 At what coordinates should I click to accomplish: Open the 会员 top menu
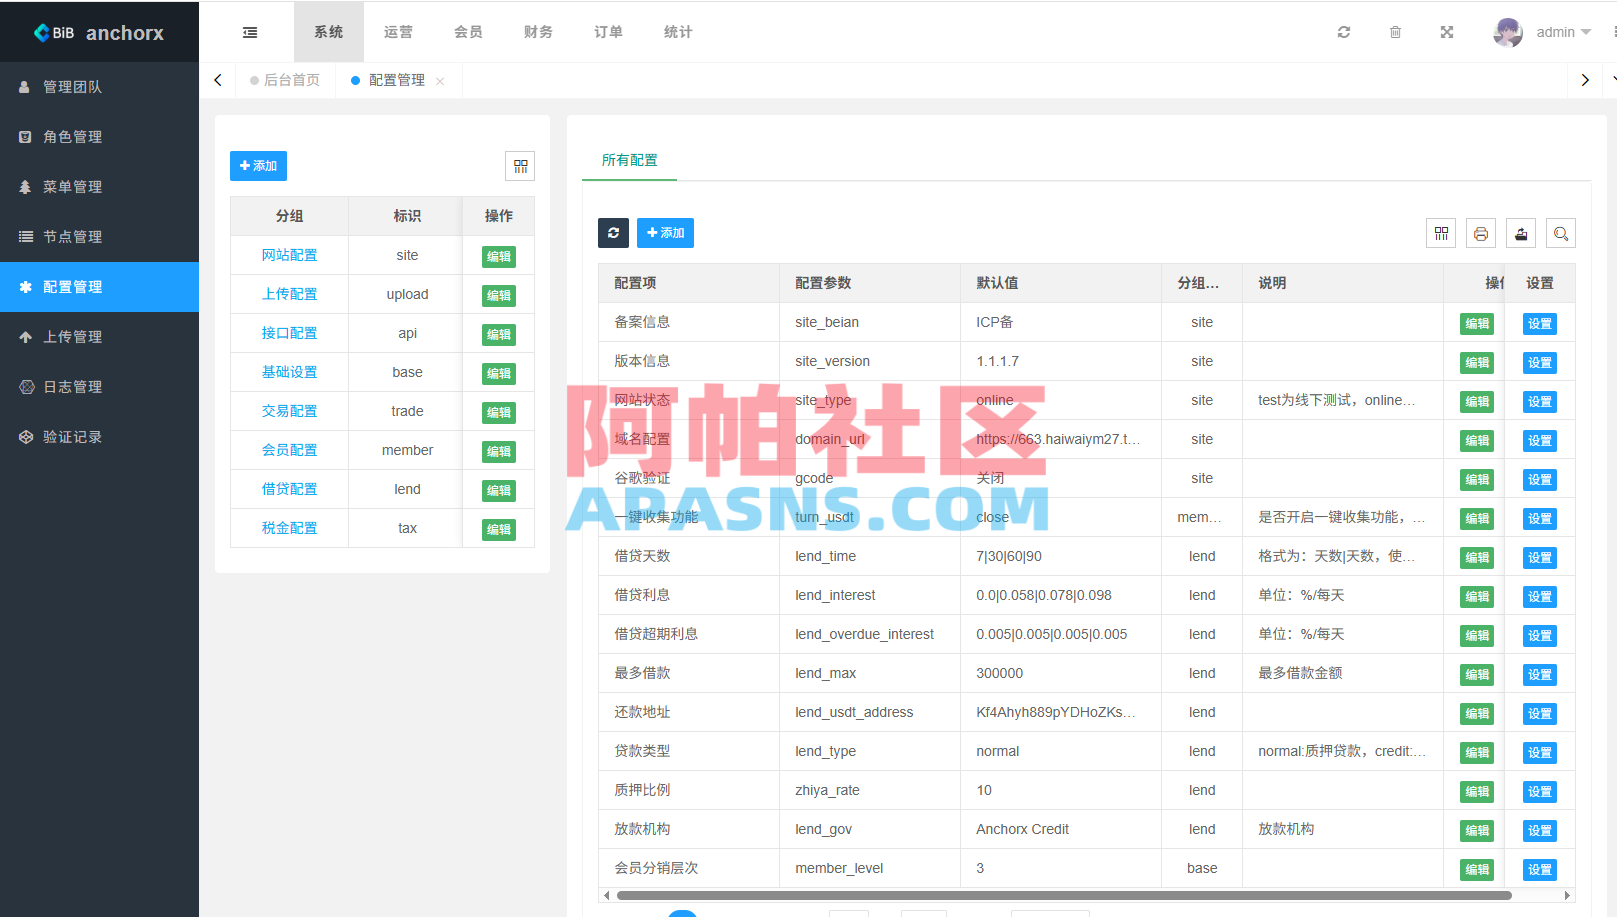point(468,32)
